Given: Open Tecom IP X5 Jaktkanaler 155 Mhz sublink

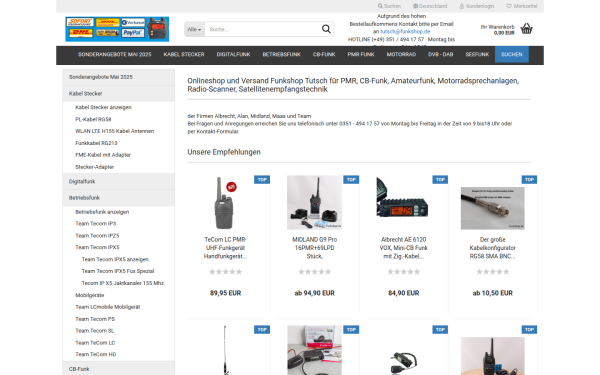Looking at the screenshot, I should tap(123, 283).
